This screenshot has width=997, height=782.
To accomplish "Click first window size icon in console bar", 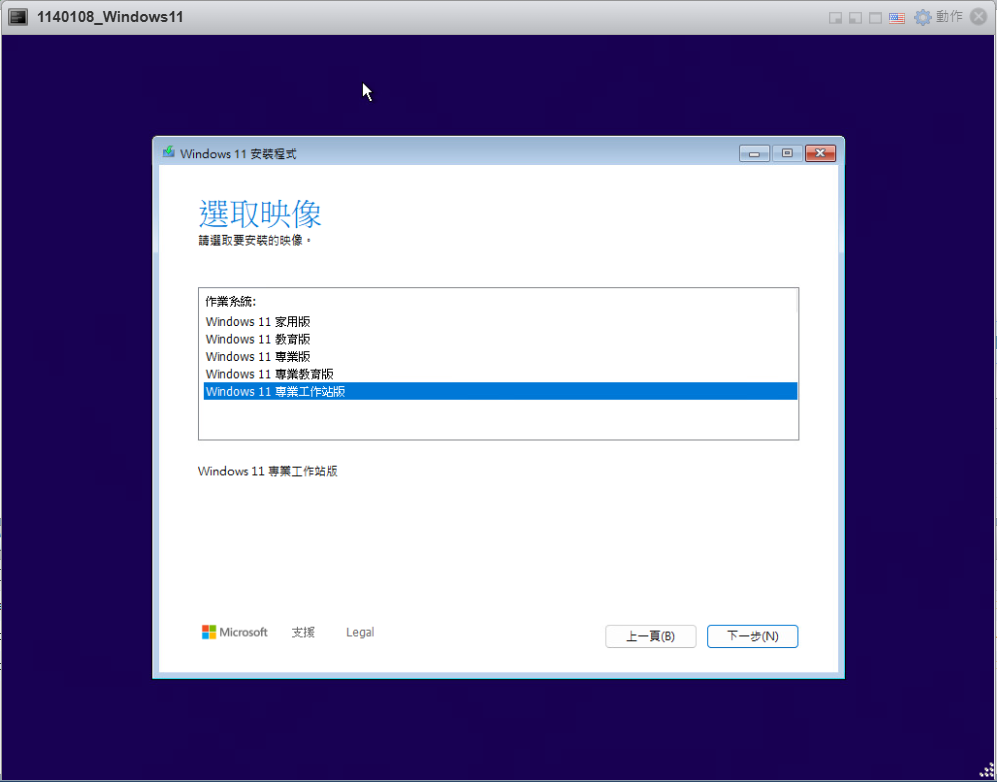I will click(x=835, y=18).
